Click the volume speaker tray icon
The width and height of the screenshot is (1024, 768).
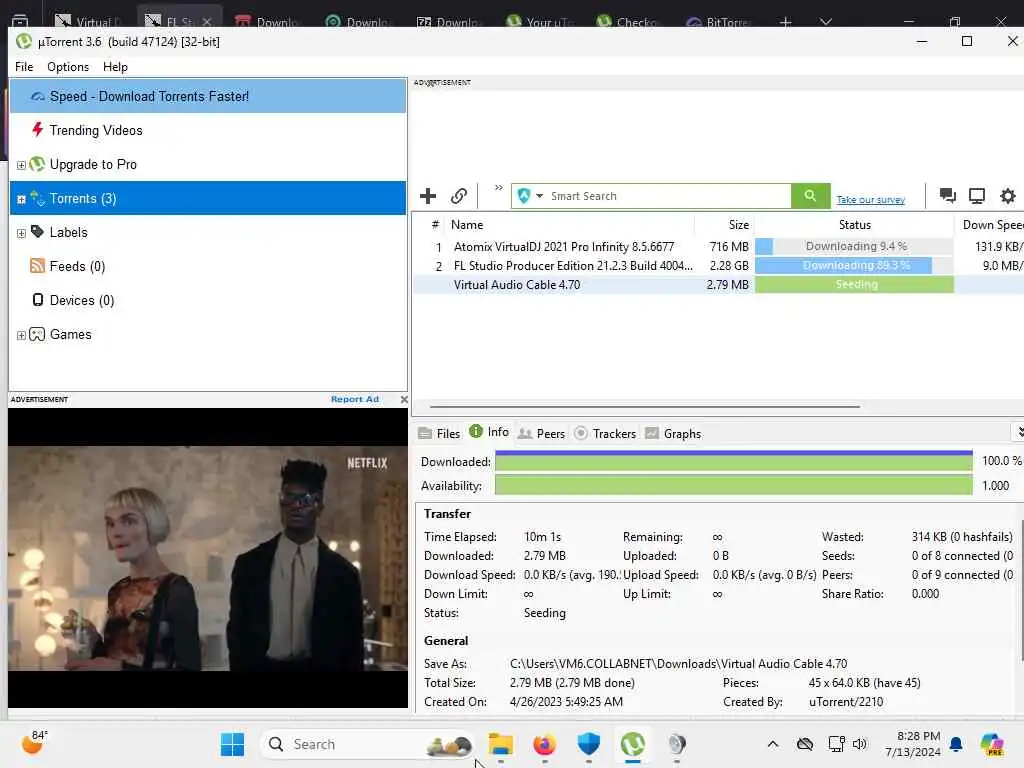pyautogui.click(x=859, y=744)
